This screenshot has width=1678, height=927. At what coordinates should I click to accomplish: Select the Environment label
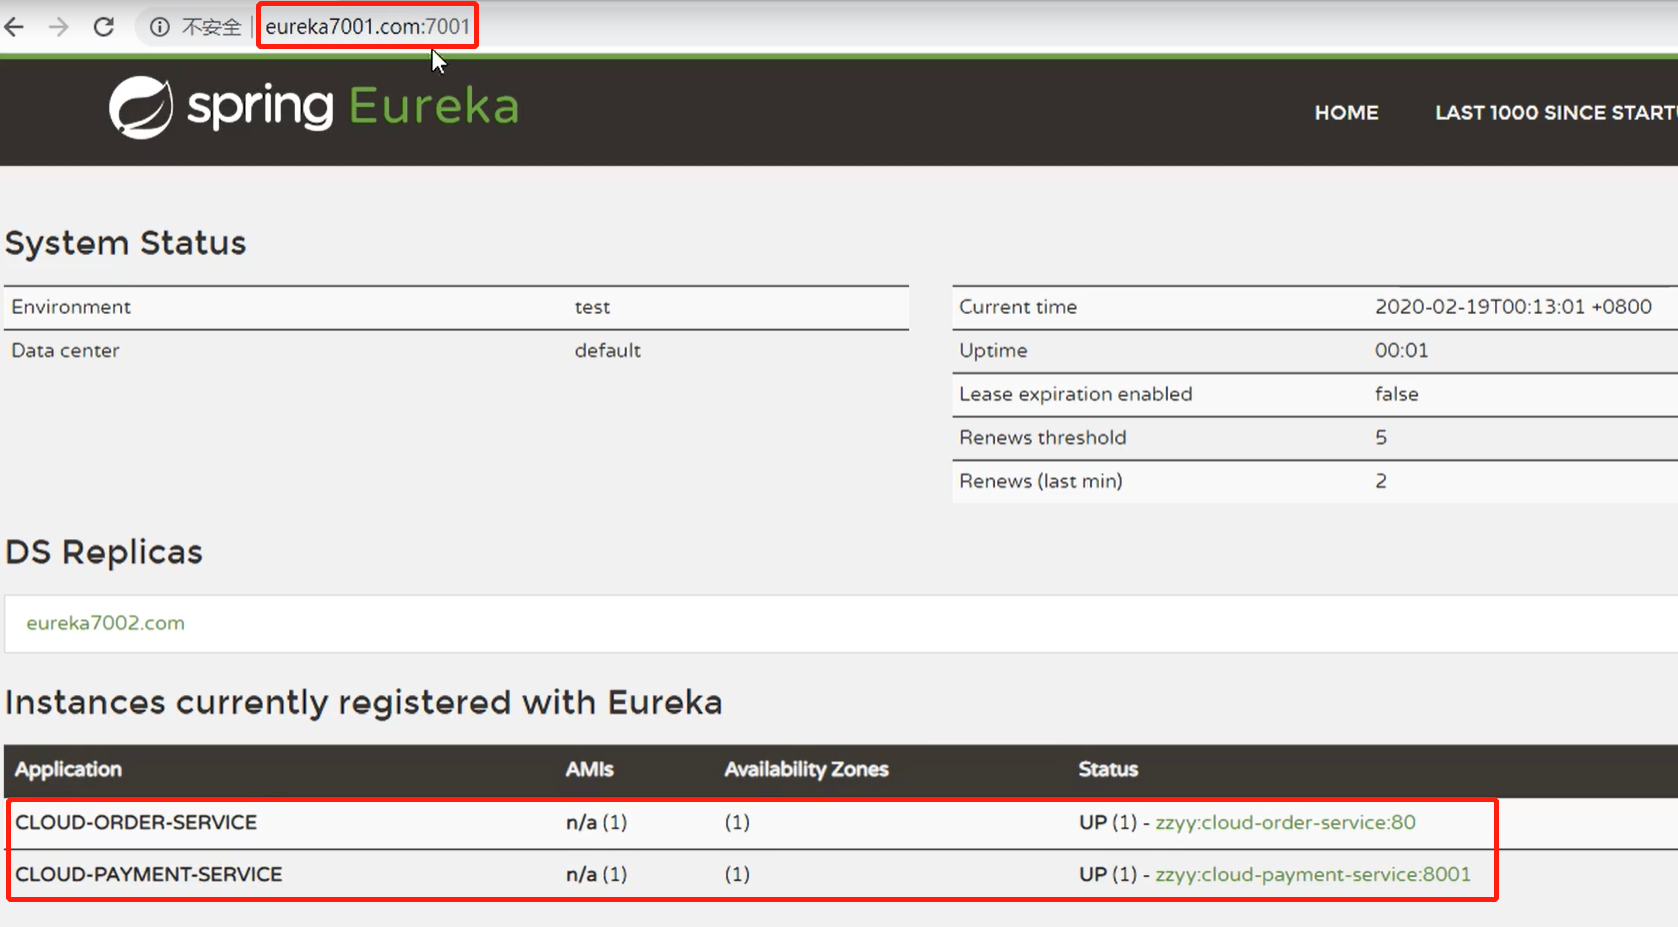point(71,307)
